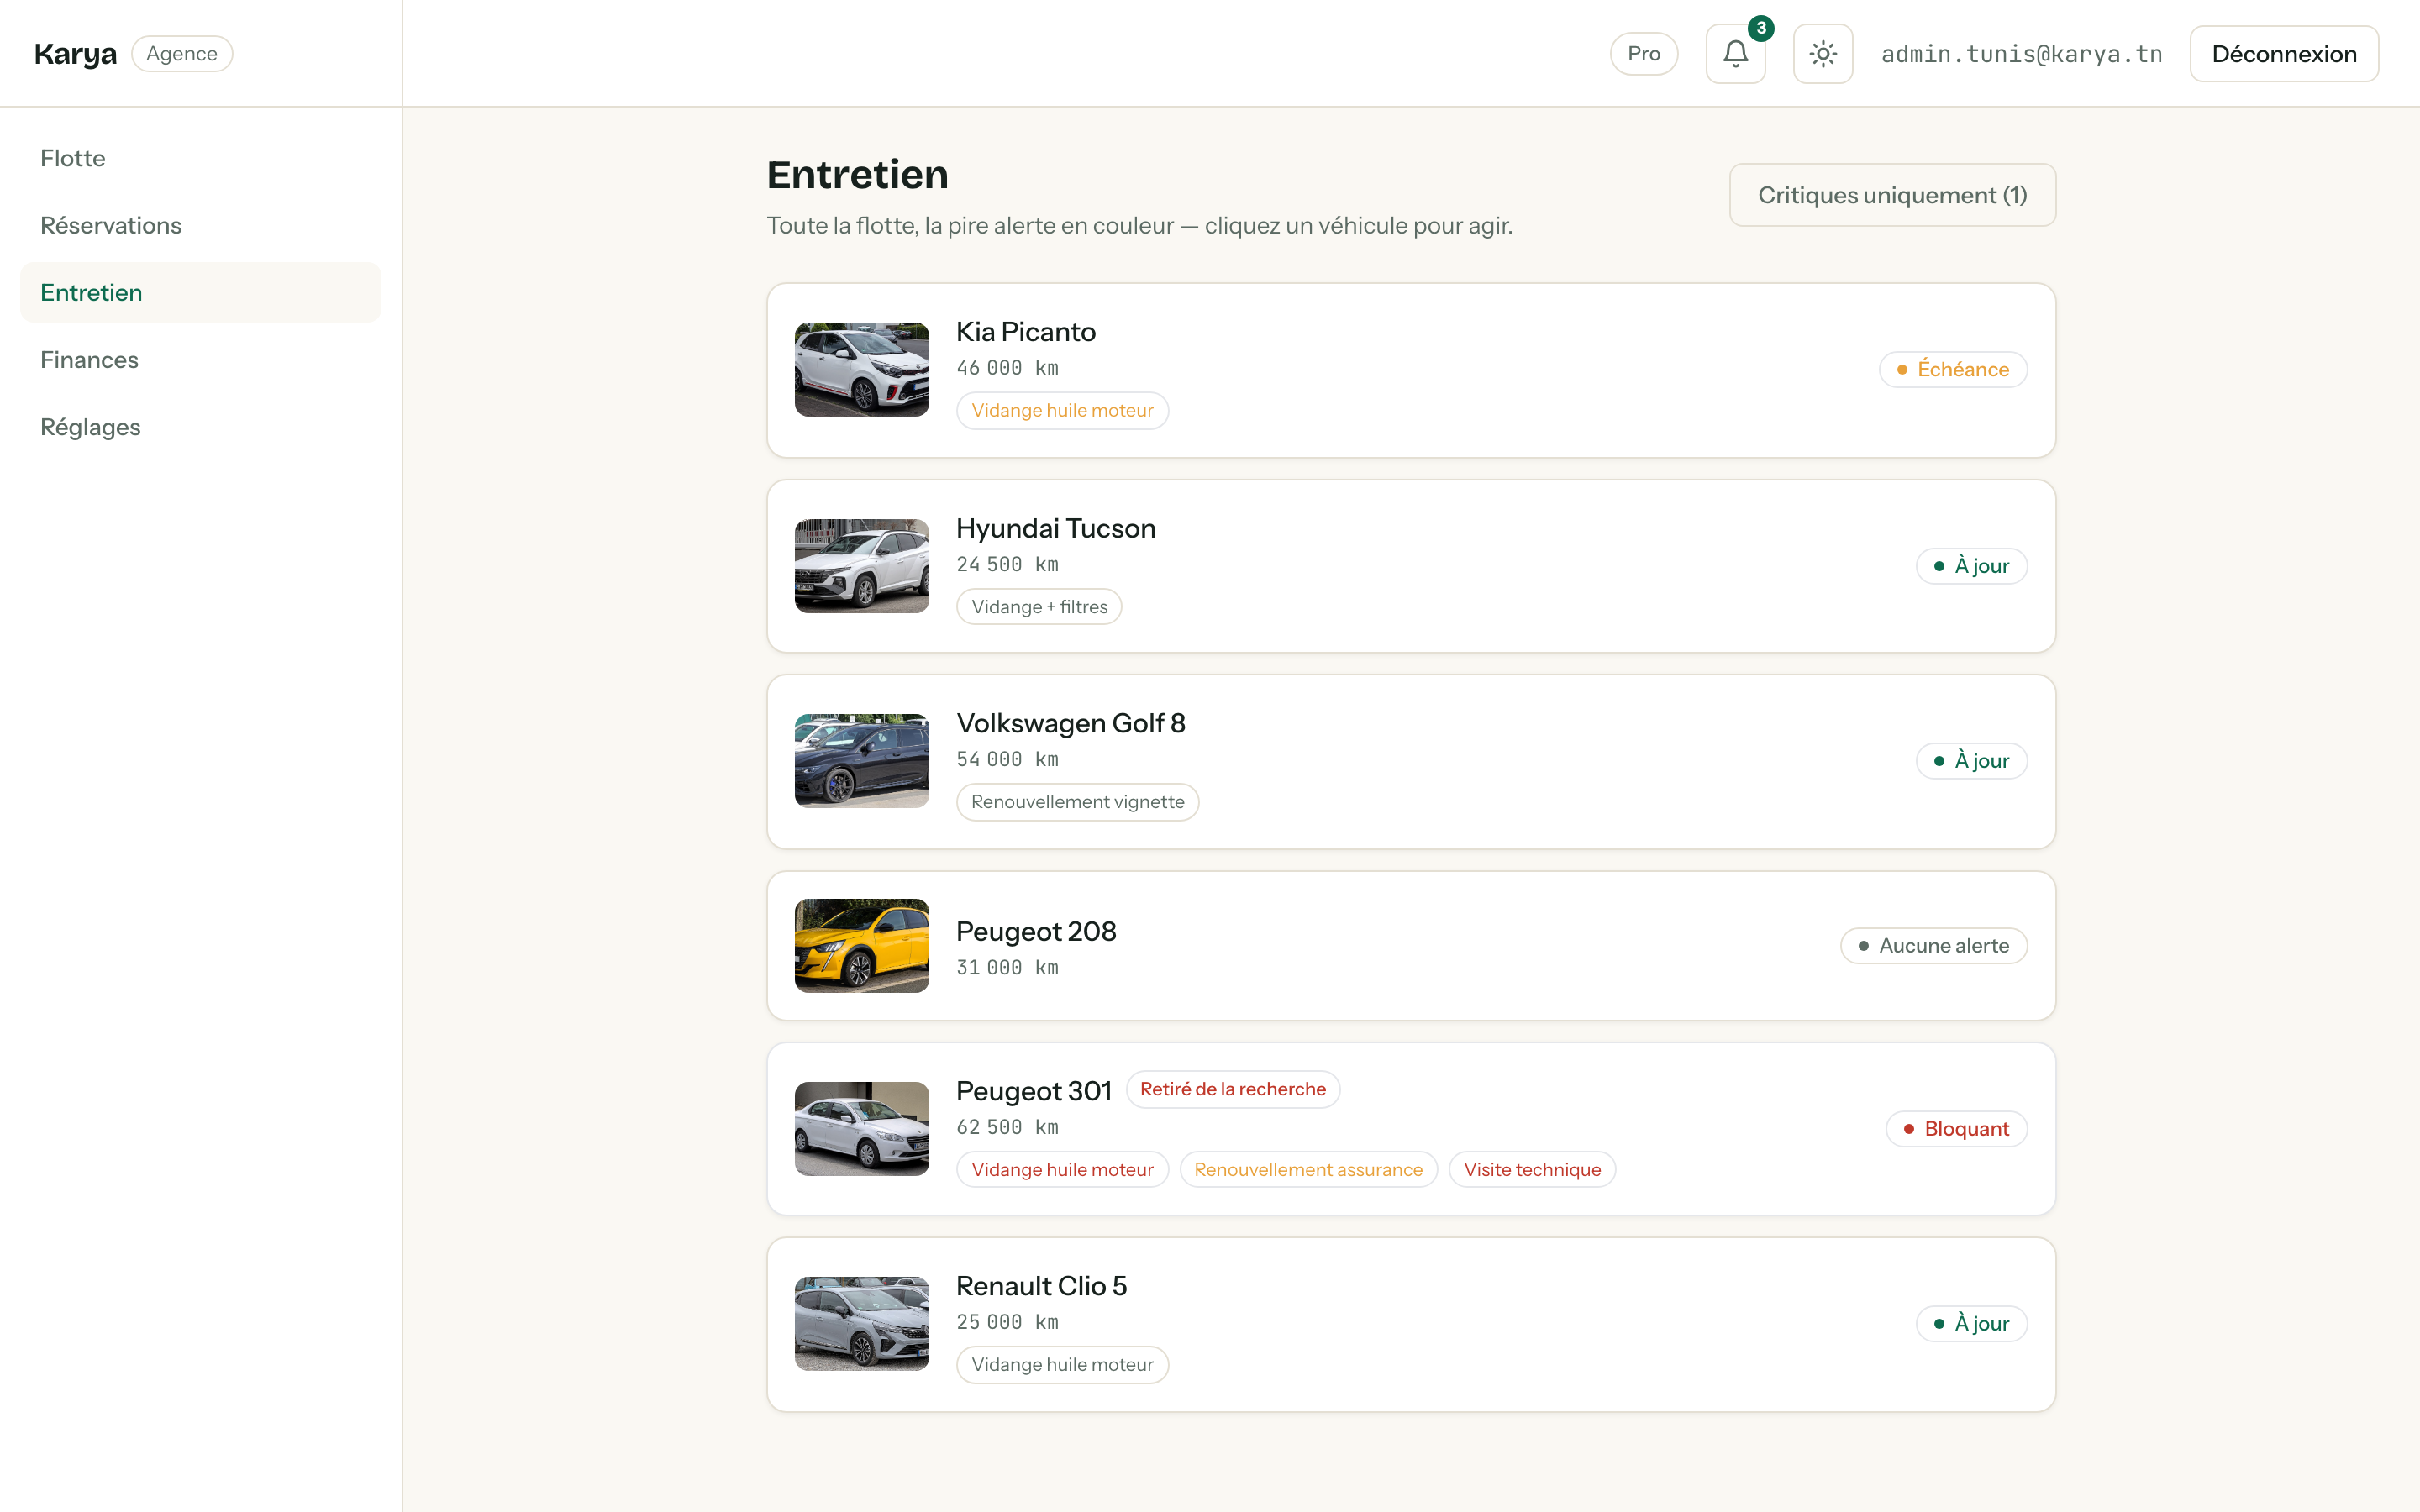Click 62 500 km mileage text

tap(1007, 1127)
